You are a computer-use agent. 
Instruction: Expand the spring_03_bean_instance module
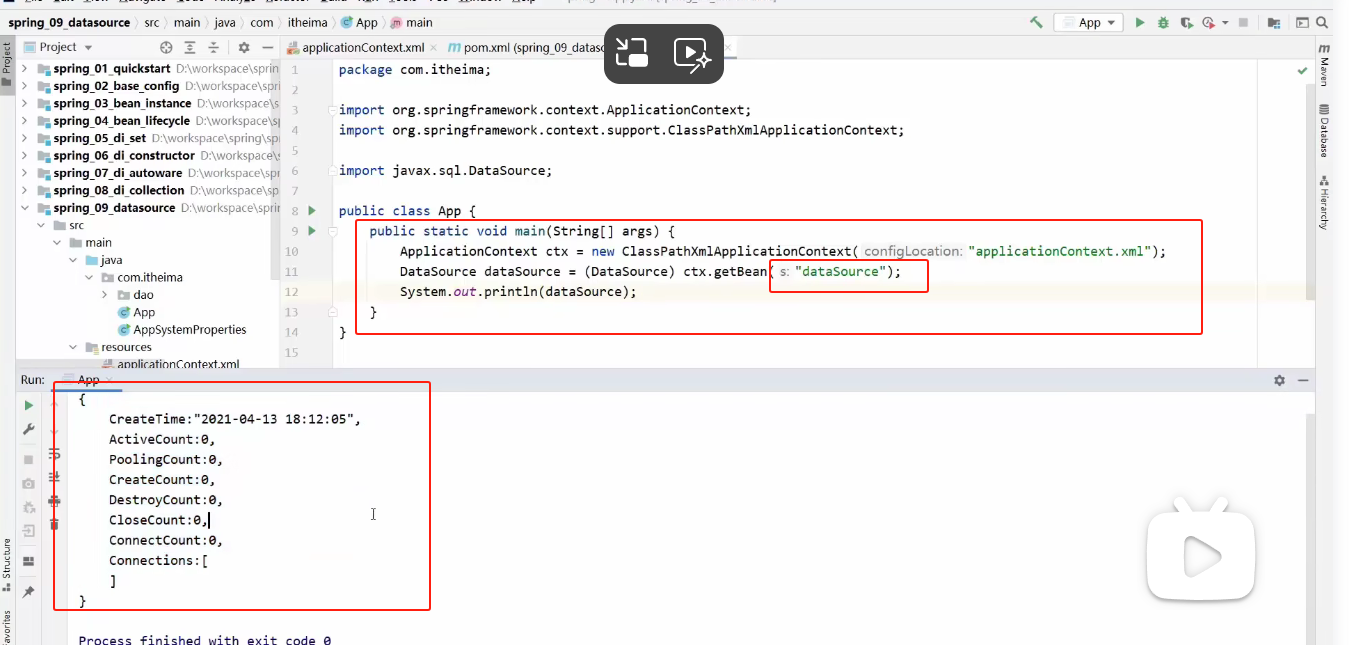pyautogui.click(x=25, y=103)
